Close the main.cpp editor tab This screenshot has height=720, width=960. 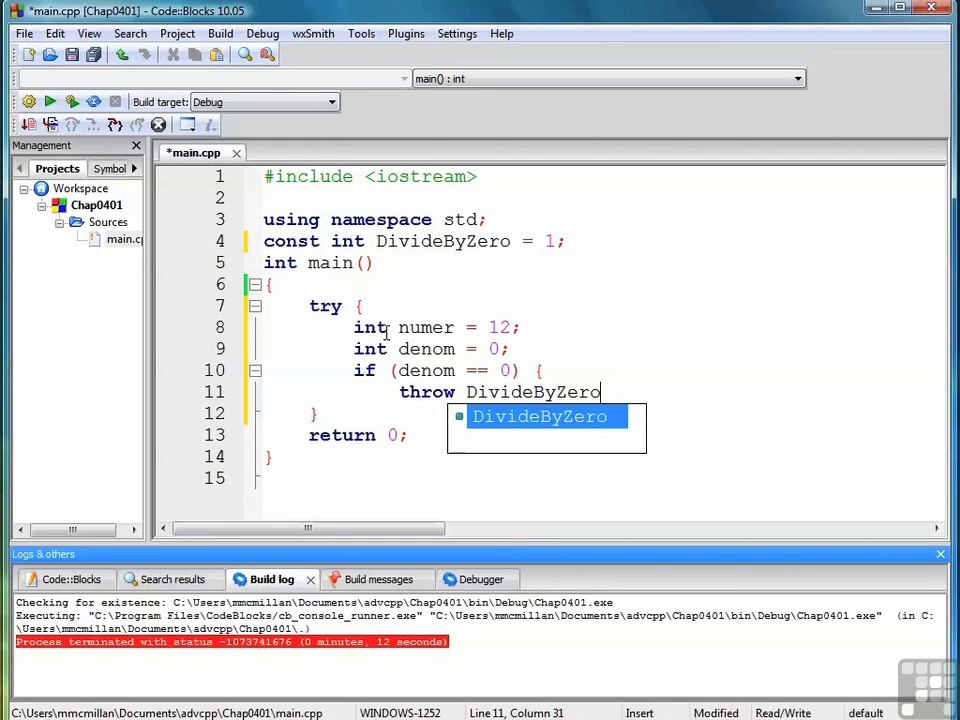coord(236,153)
